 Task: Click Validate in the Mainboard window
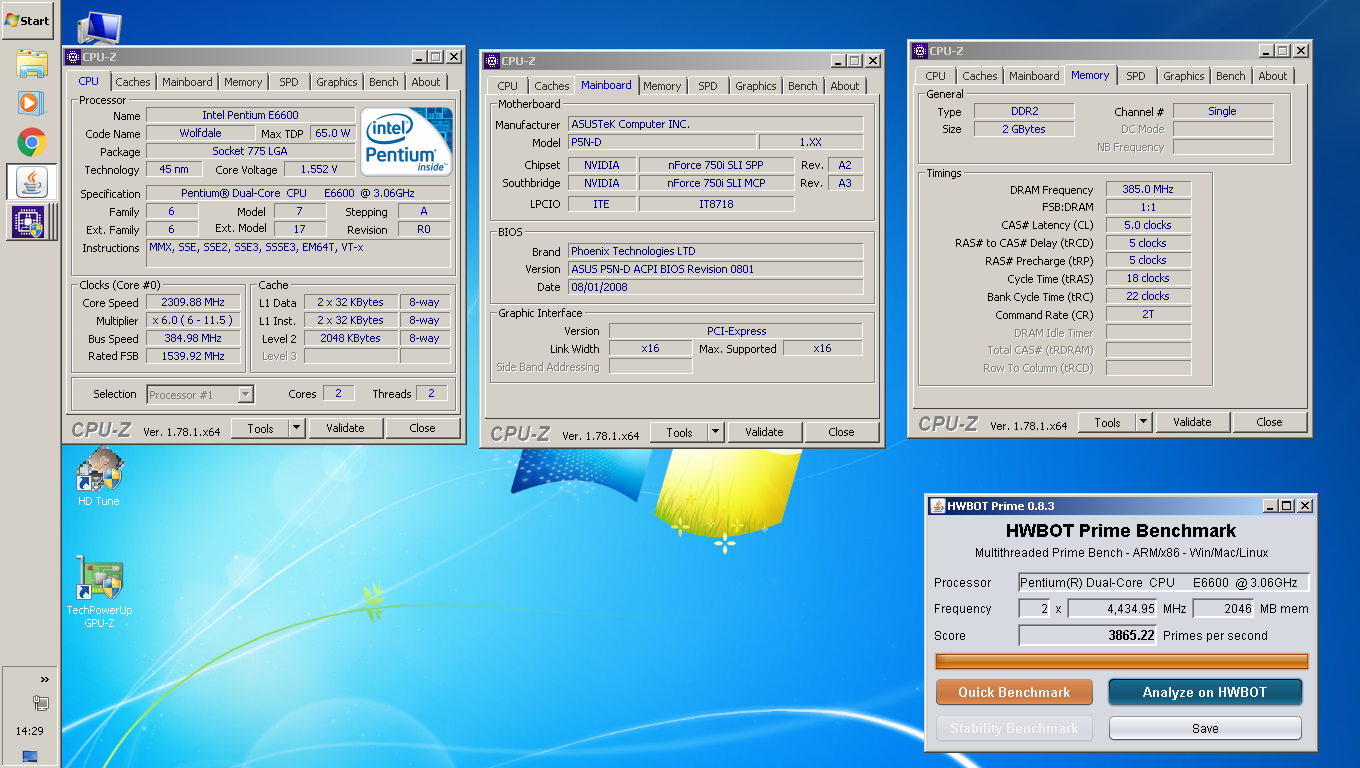point(764,432)
